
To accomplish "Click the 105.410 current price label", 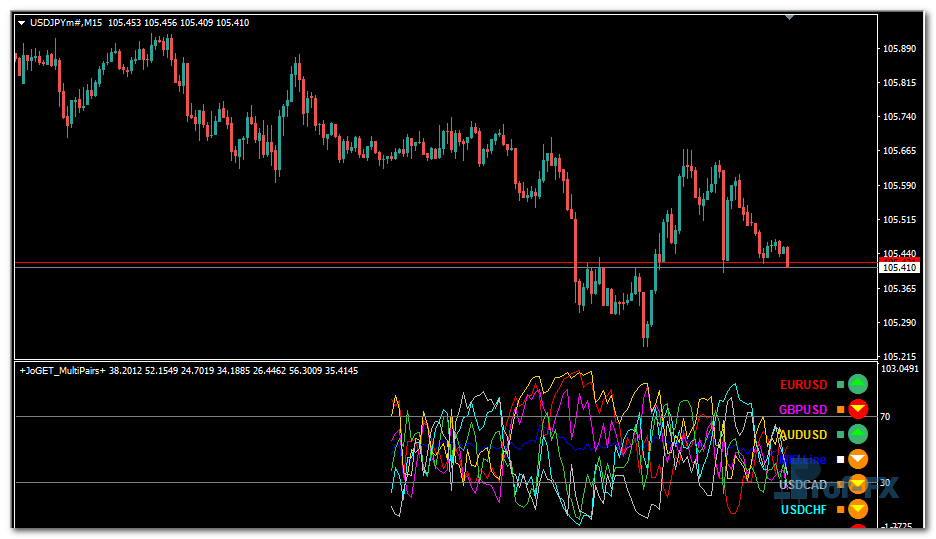I will [x=898, y=268].
